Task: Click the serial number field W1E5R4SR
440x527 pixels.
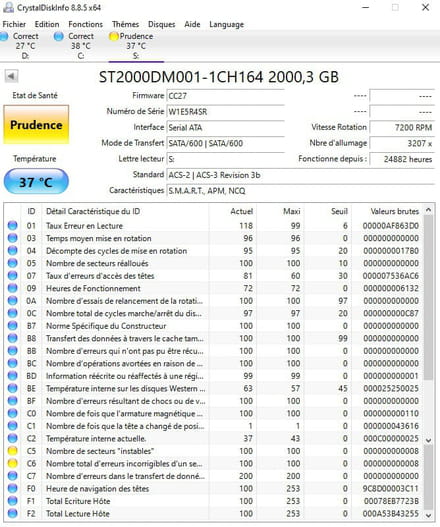Action: pos(226,112)
